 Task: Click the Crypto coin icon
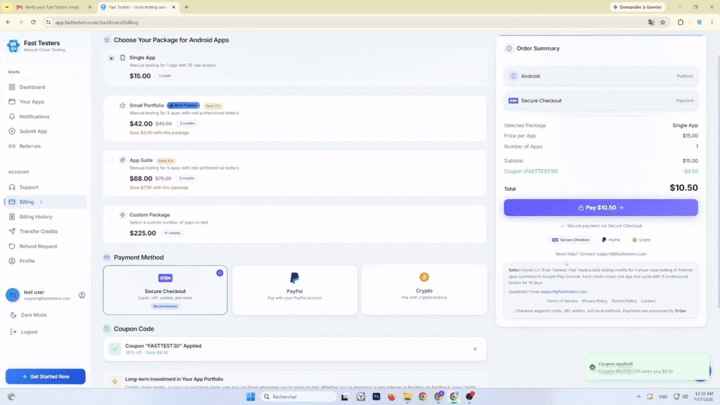(424, 277)
